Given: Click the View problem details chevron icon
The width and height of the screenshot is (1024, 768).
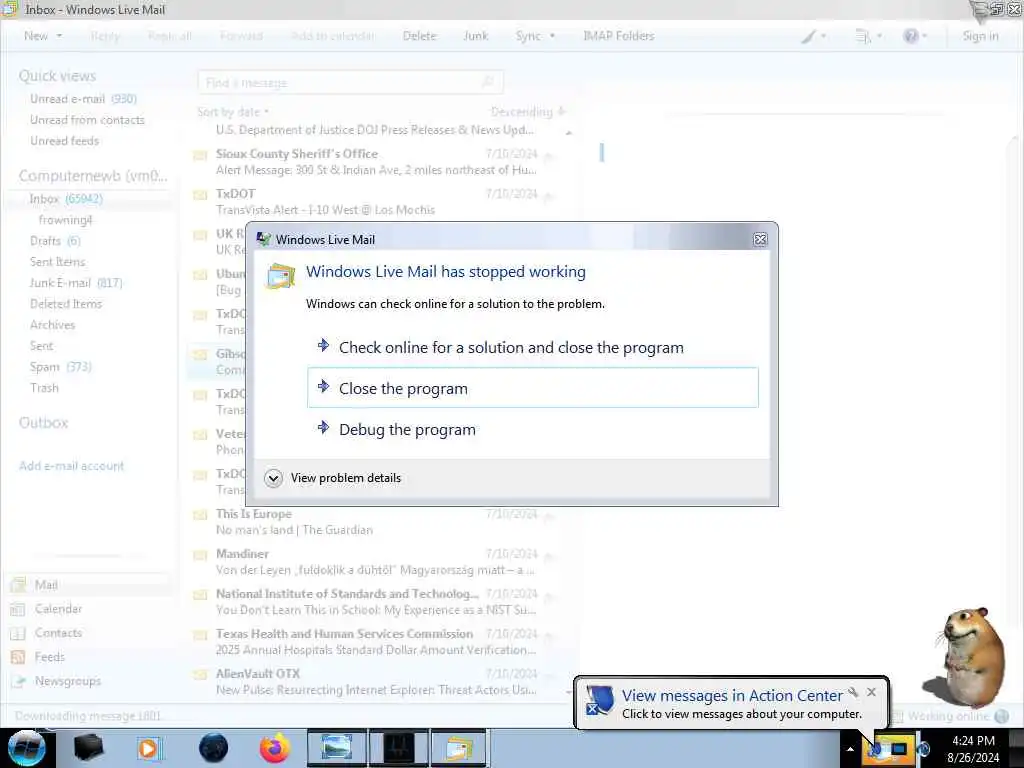Looking at the screenshot, I should pyautogui.click(x=274, y=478).
